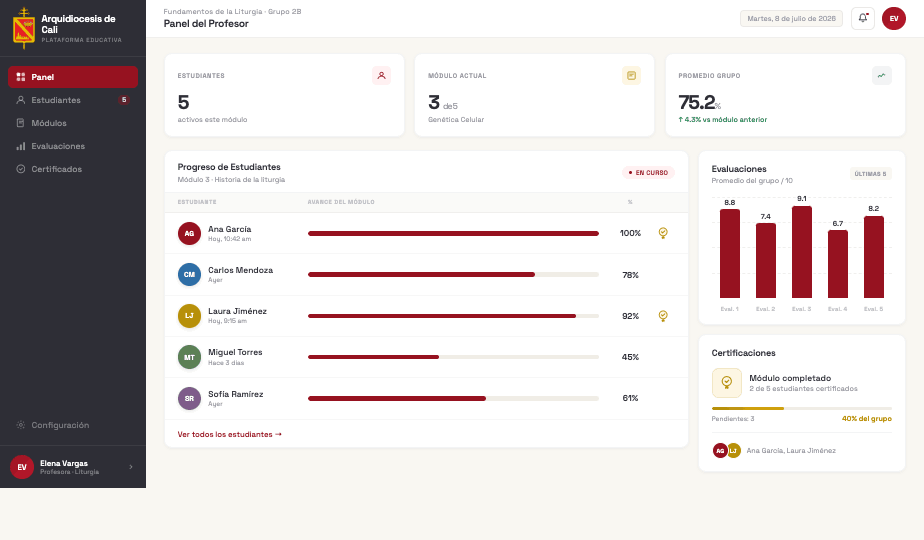Open the date selector Martes, 8 de julio
Viewport: 924px width, 540px height.
[791, 18]
